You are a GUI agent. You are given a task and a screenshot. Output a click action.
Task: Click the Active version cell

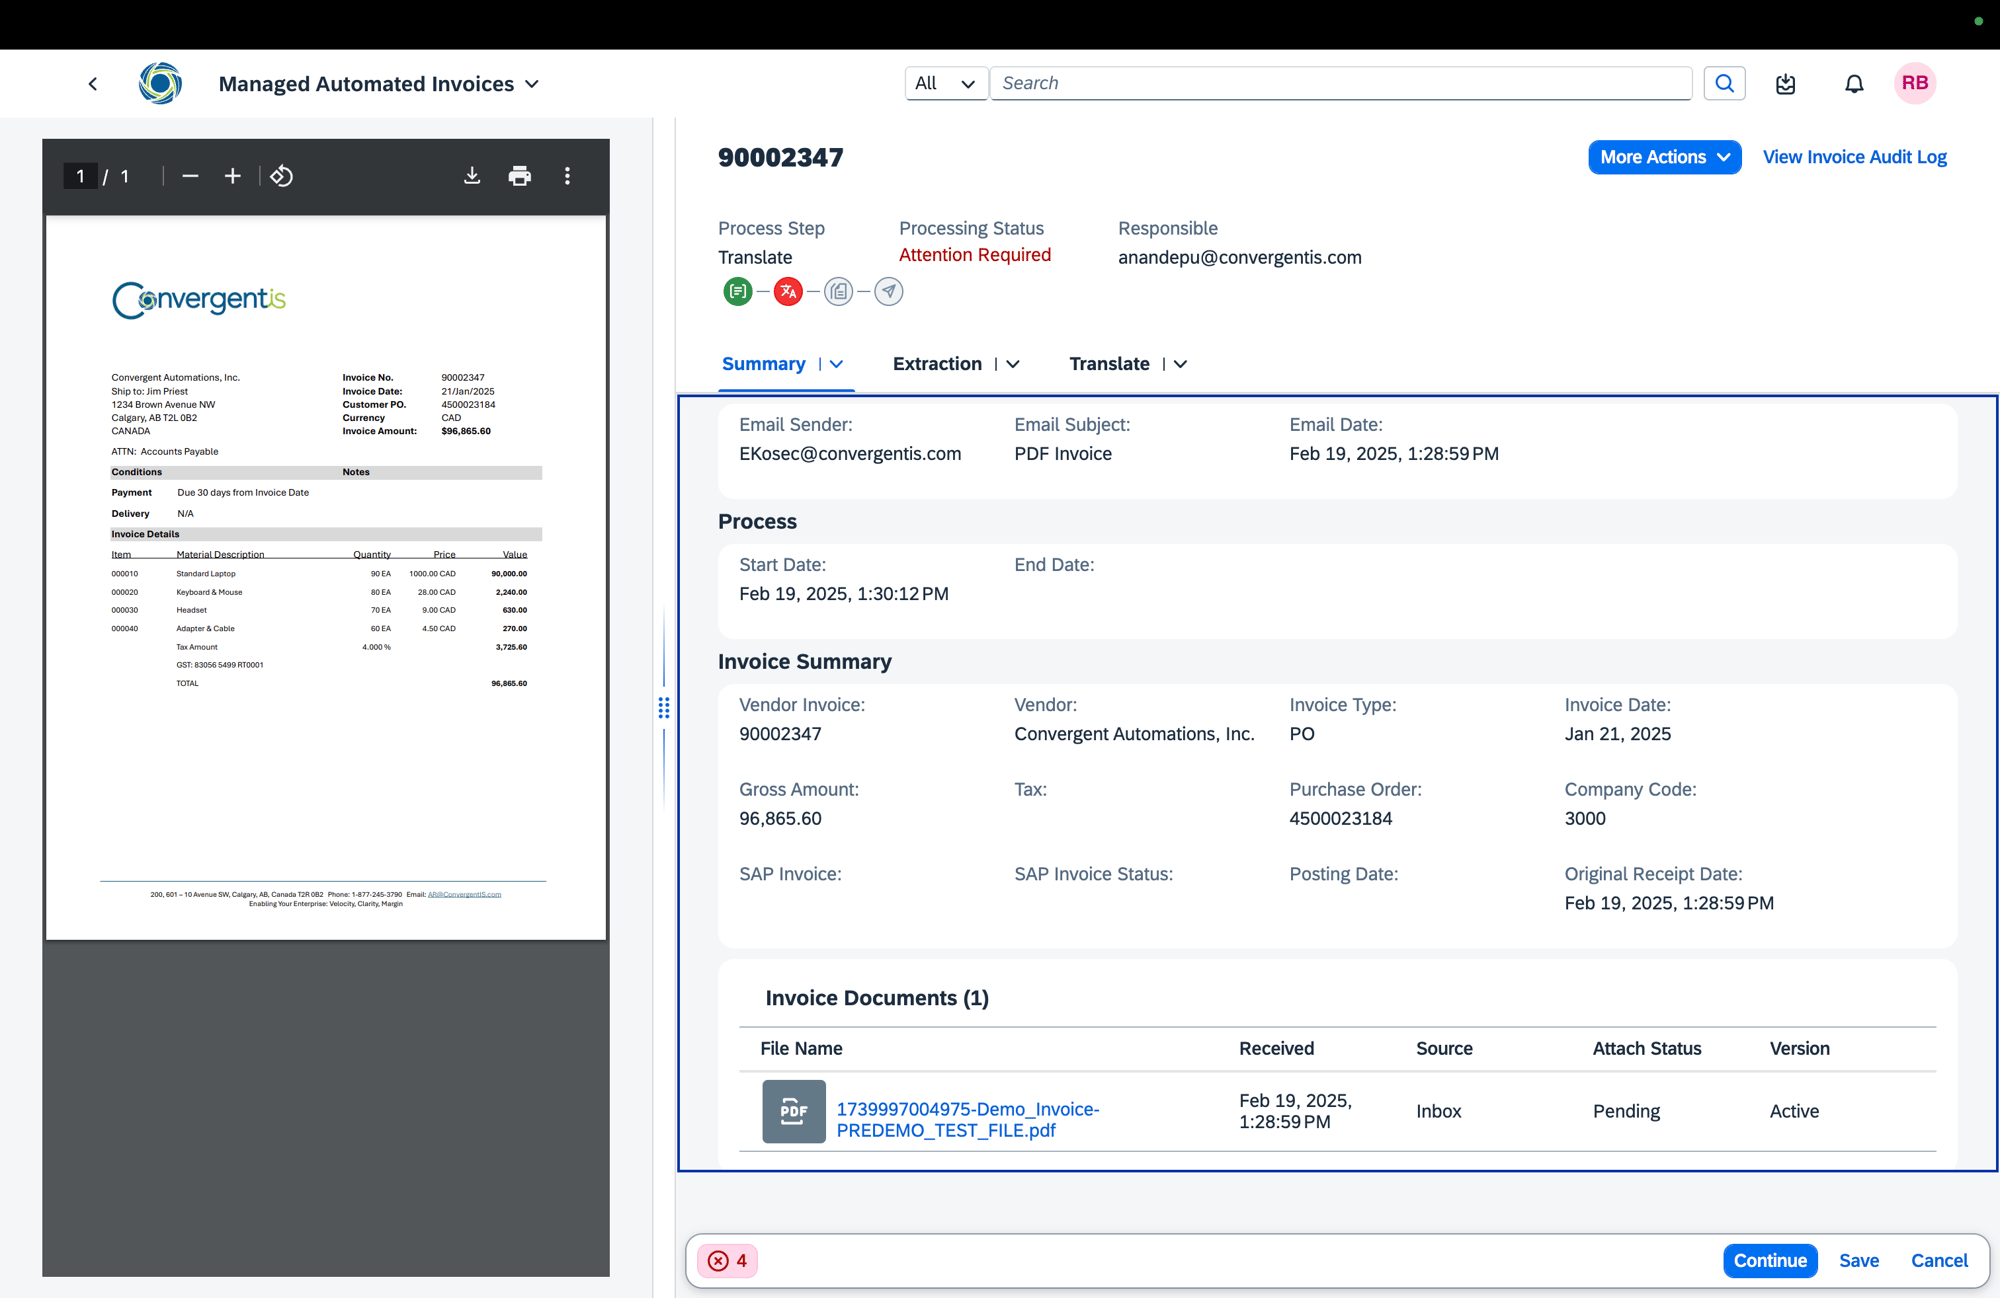(x=1794, y=1111)
